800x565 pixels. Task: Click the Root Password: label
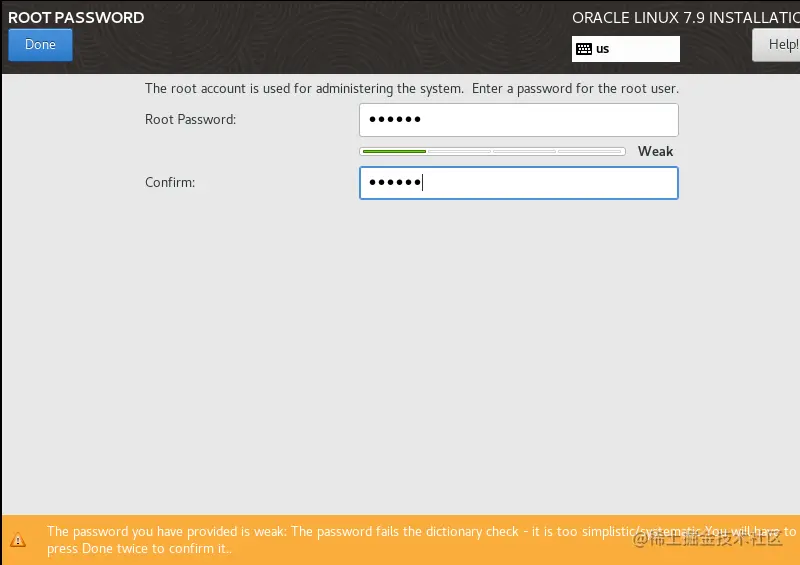click(190, 119)
